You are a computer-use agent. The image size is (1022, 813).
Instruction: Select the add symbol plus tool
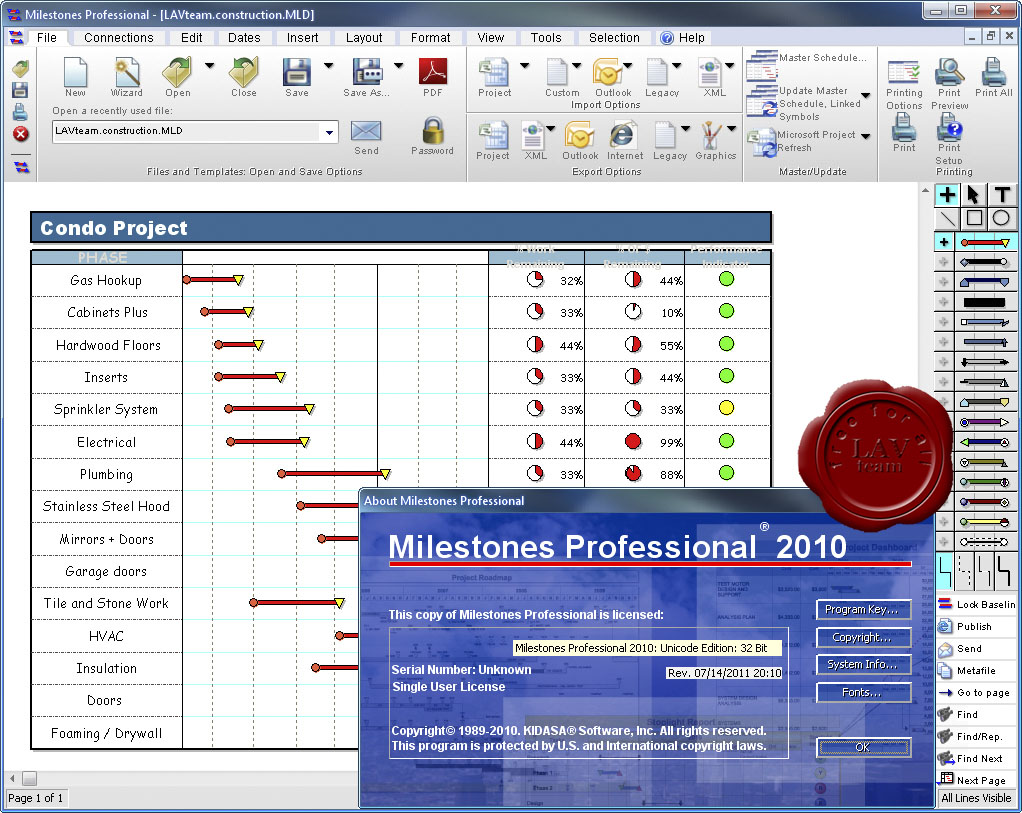[947, 195]
